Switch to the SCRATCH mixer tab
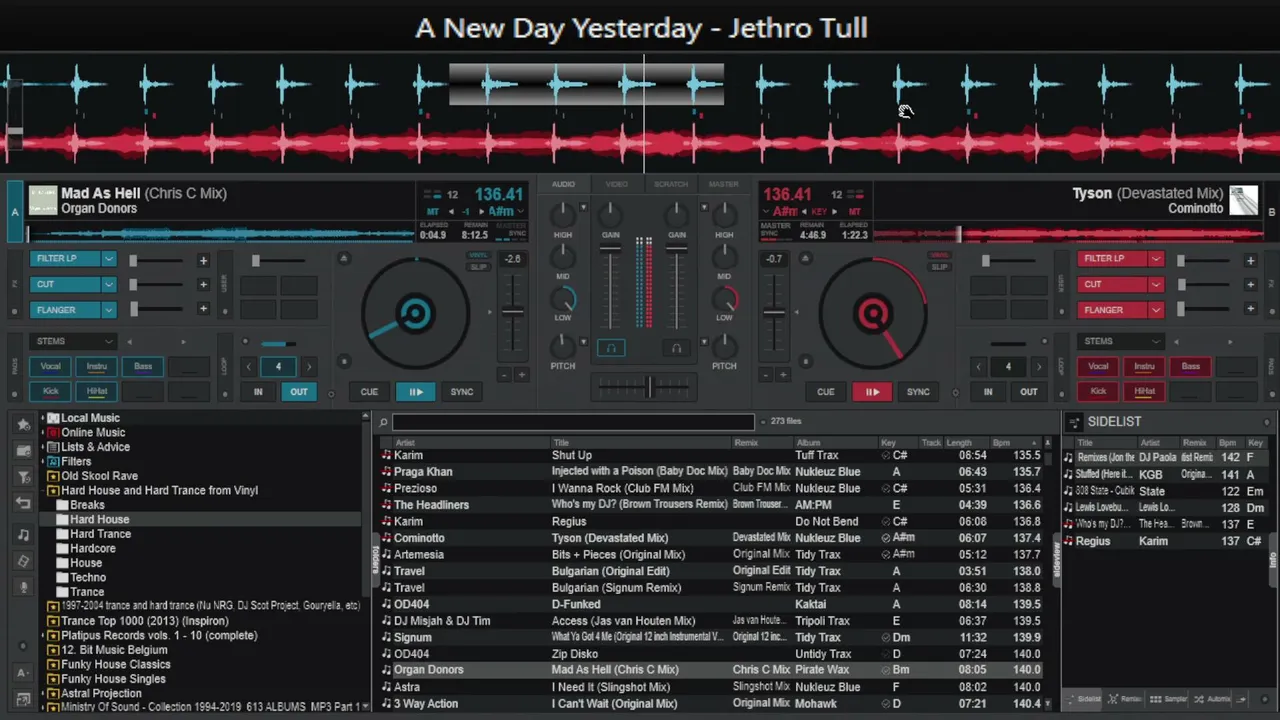This screenshot has height=720, width=1280. pyautogui.click(x=671, y=184)
